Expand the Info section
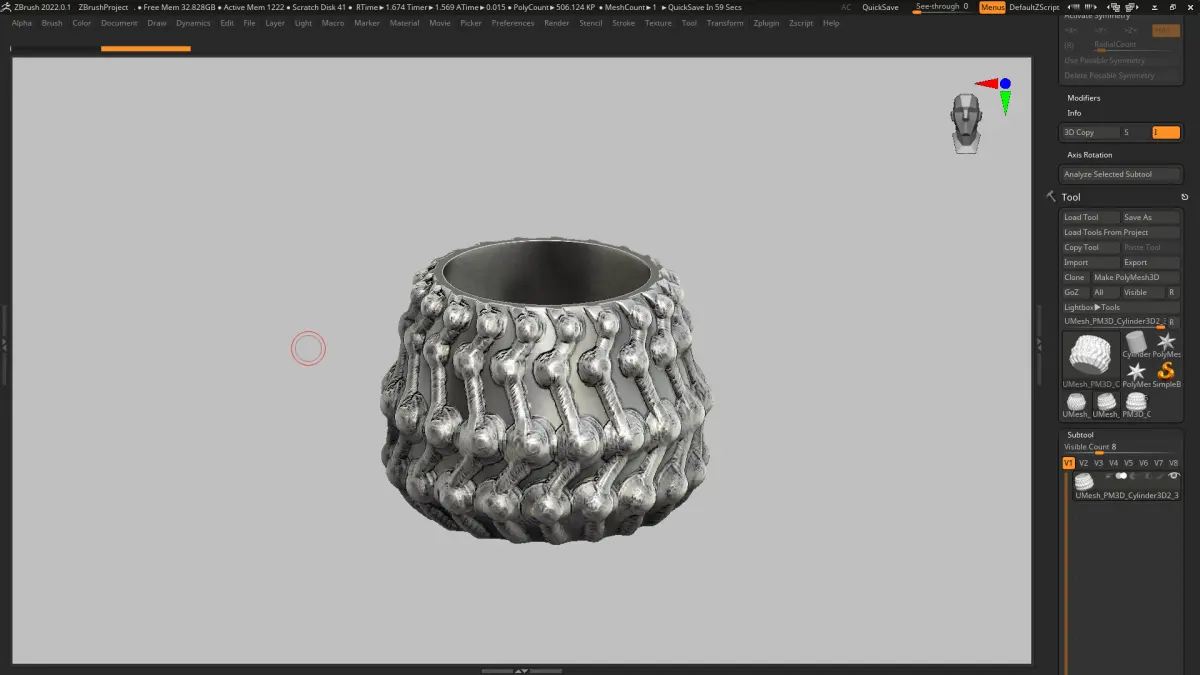1200x675 pixels. tap(1074, 113)
